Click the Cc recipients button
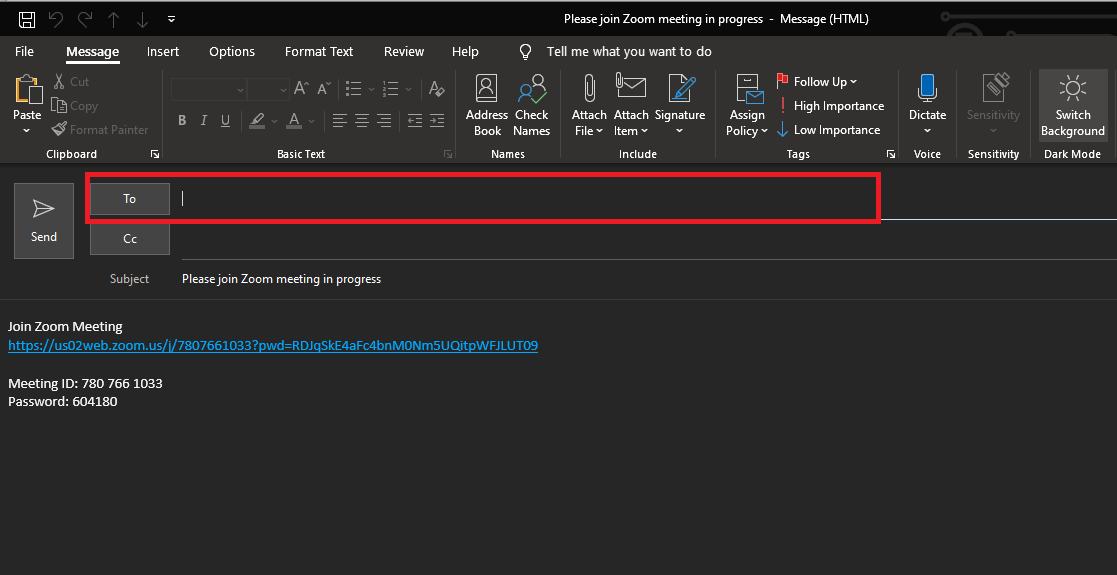The height and width of the screenshot is (575, 1117). click(130, 239)
